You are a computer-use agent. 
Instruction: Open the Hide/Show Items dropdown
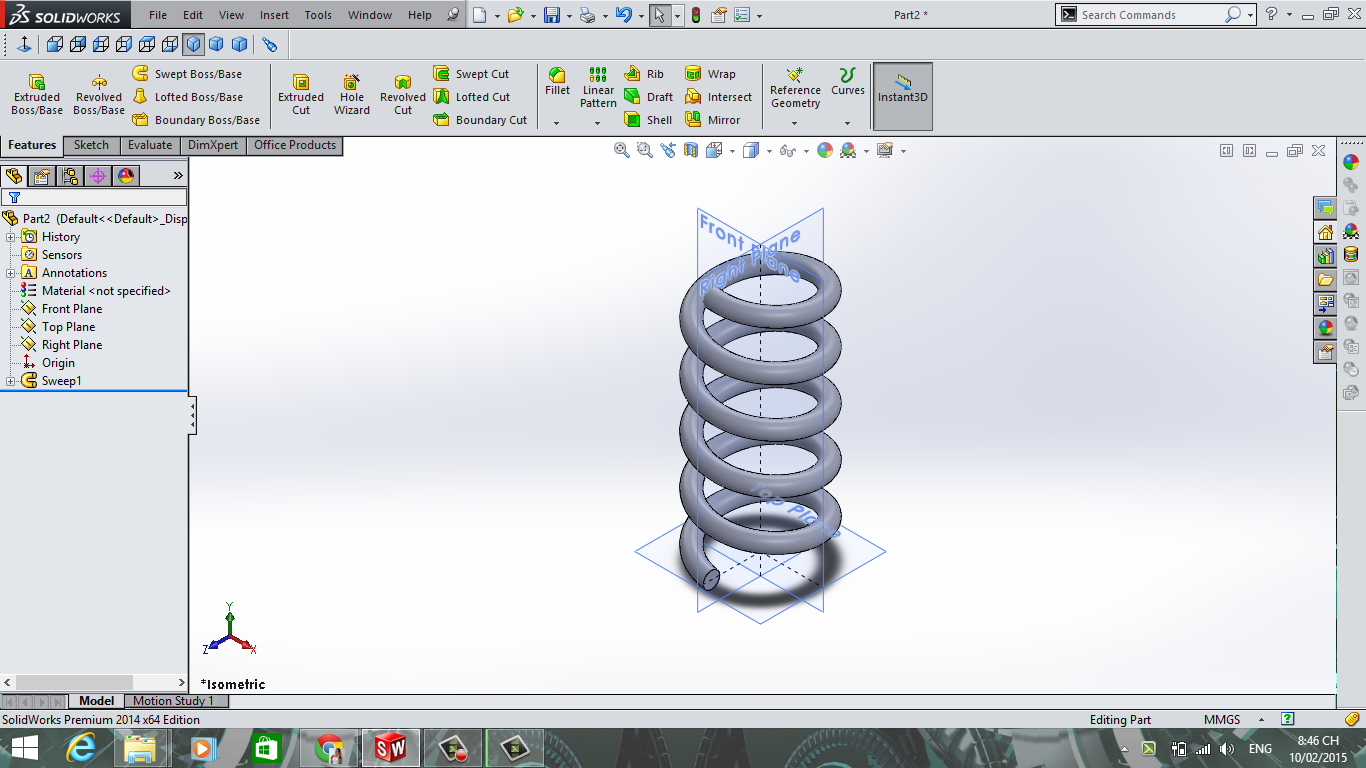806,151
